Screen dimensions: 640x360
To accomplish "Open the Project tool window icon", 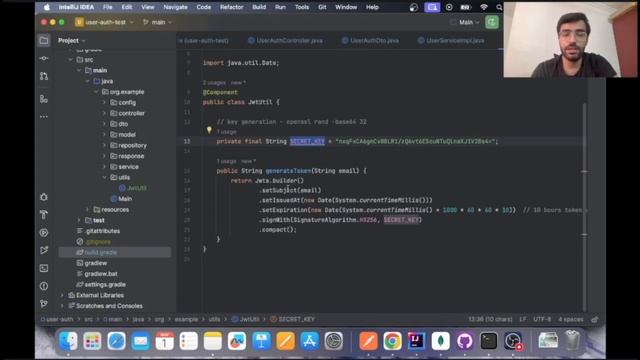I will pyautogui.click(x=44, y=40).
